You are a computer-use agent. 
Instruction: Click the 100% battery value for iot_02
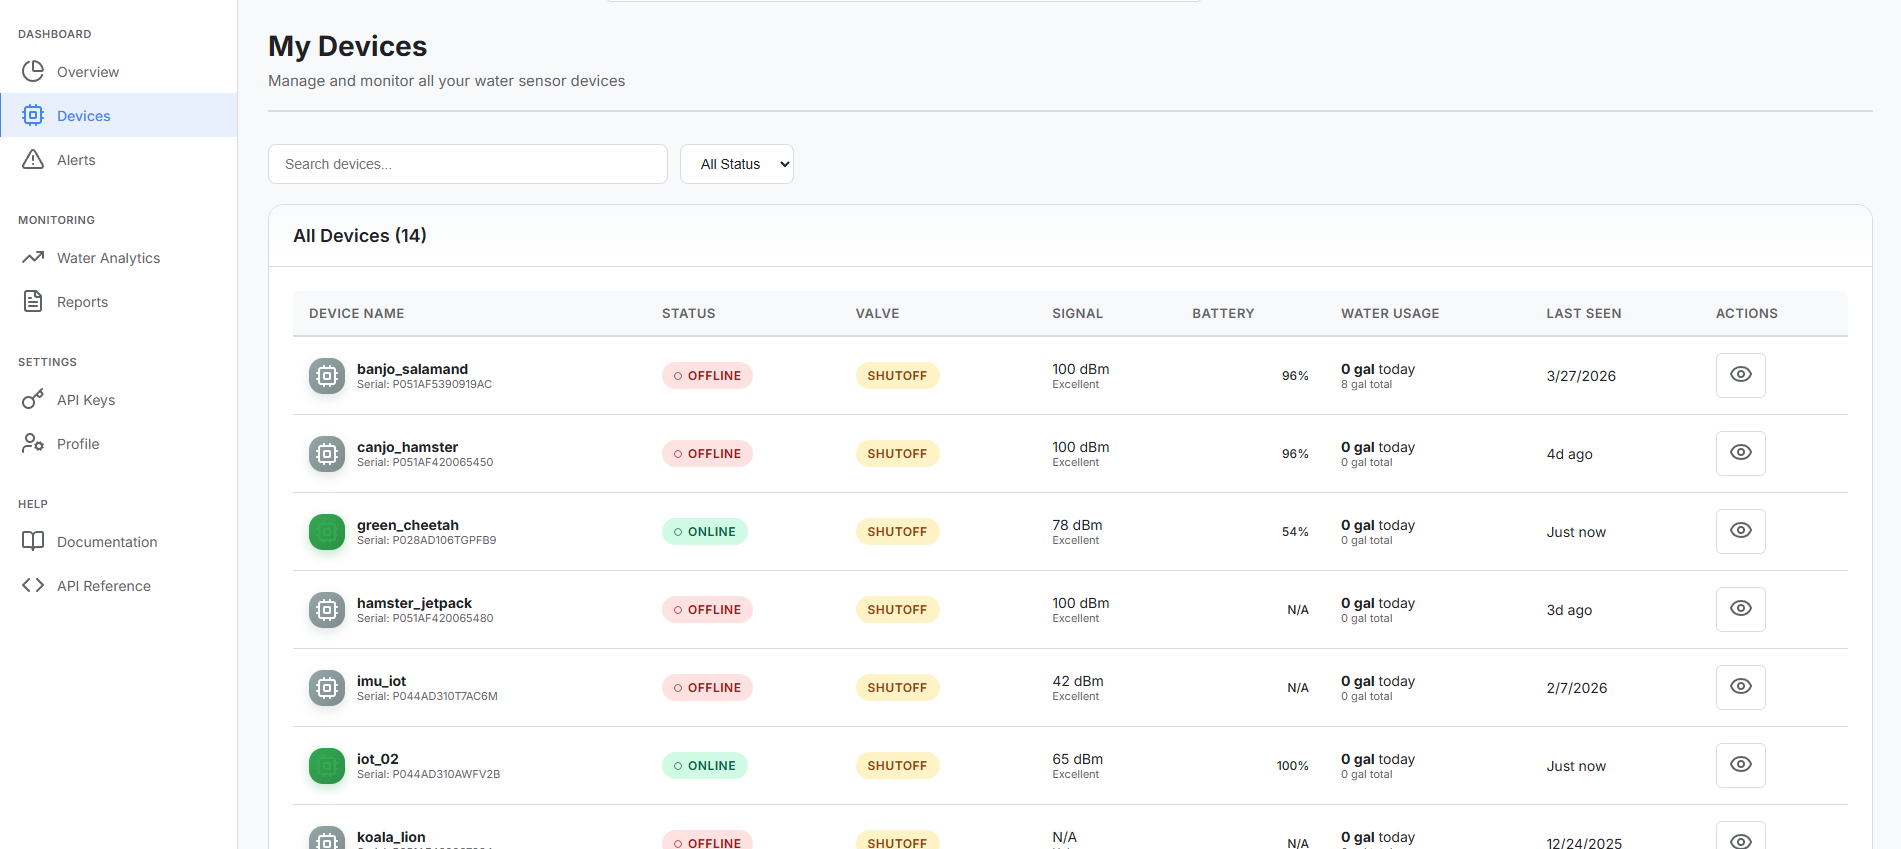click(1292, 766)
